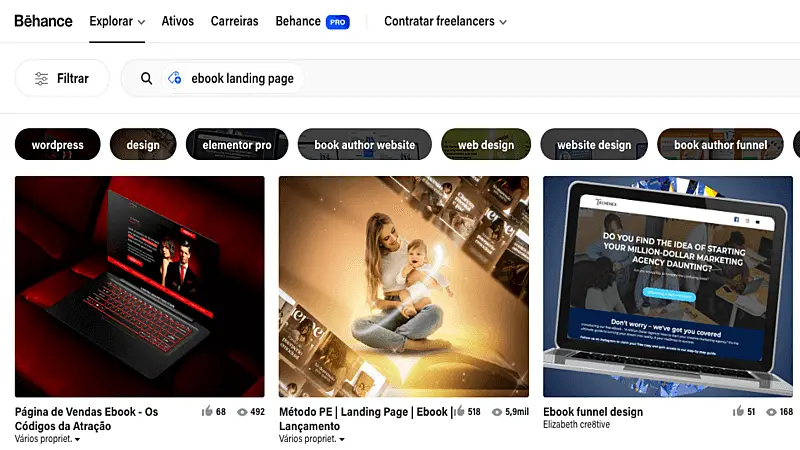Open the Behance menu item
The width and height of the screenshot is (800, 450).
pos(298,21)
